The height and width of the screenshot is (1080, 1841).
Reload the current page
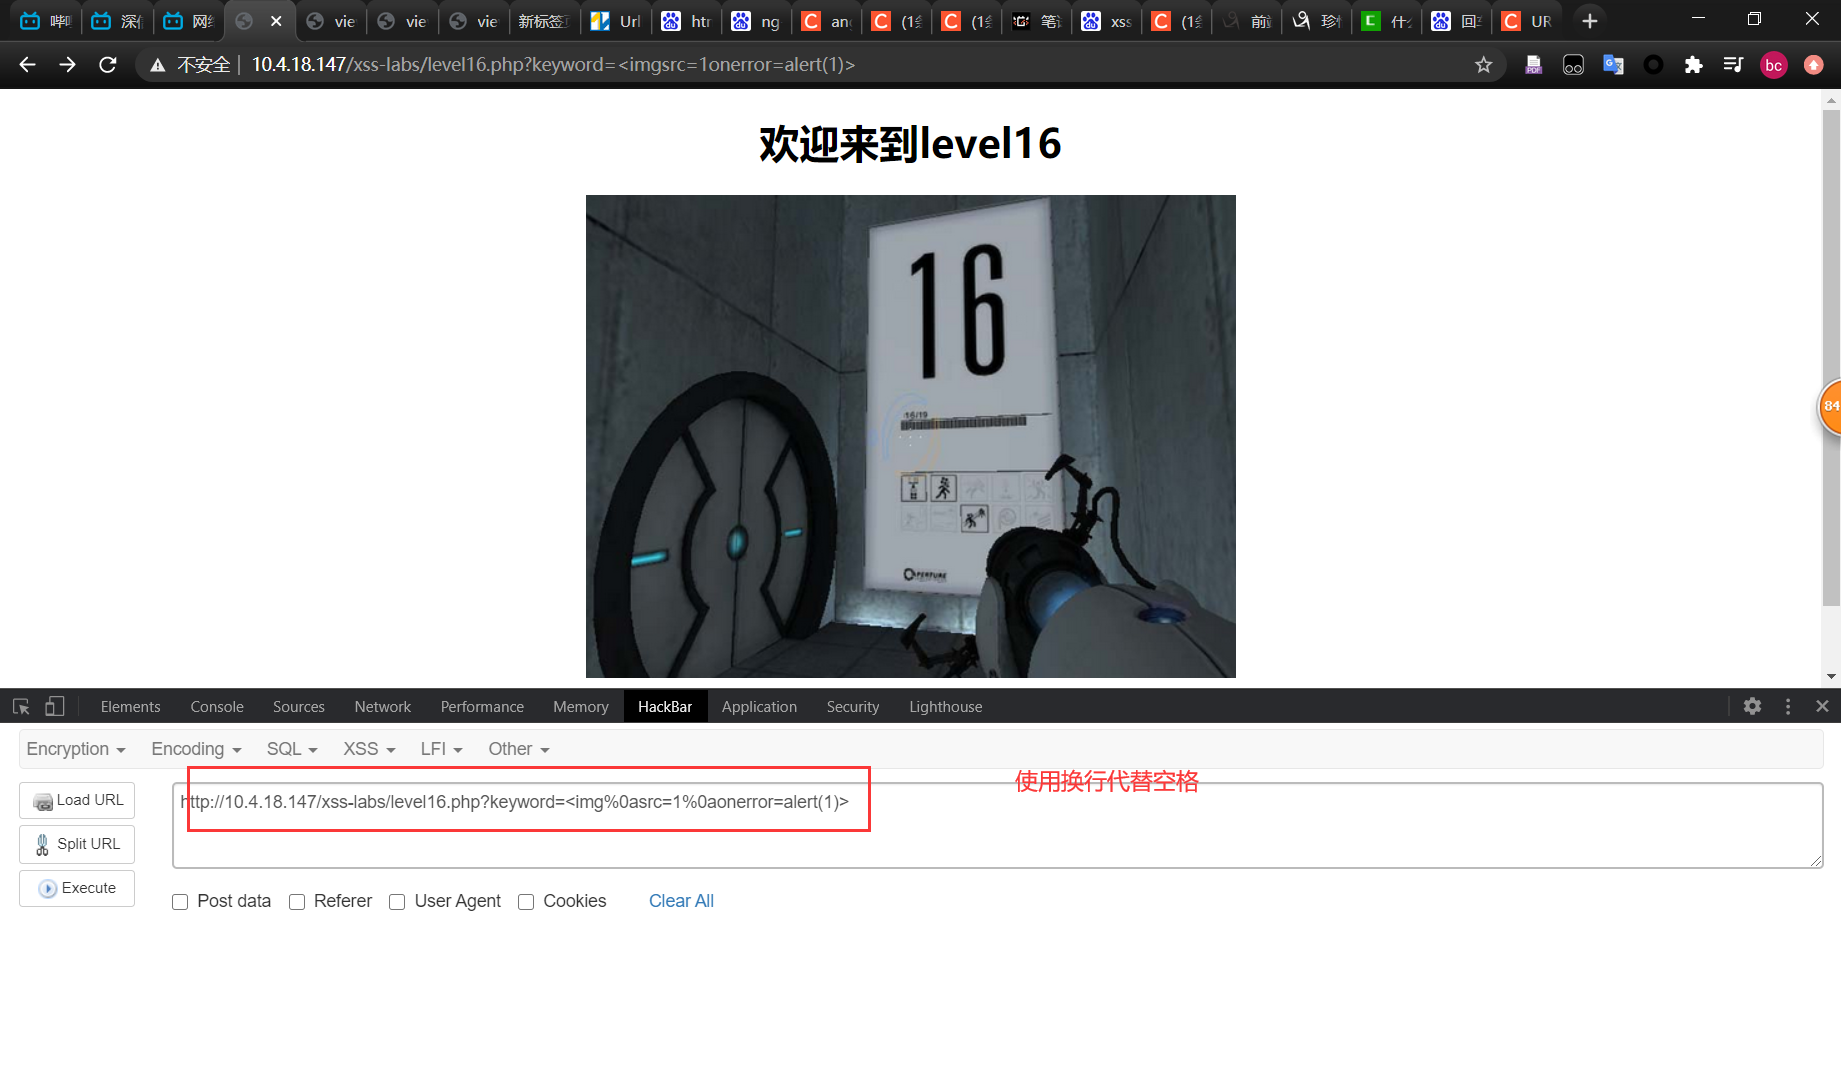(108, 65)
